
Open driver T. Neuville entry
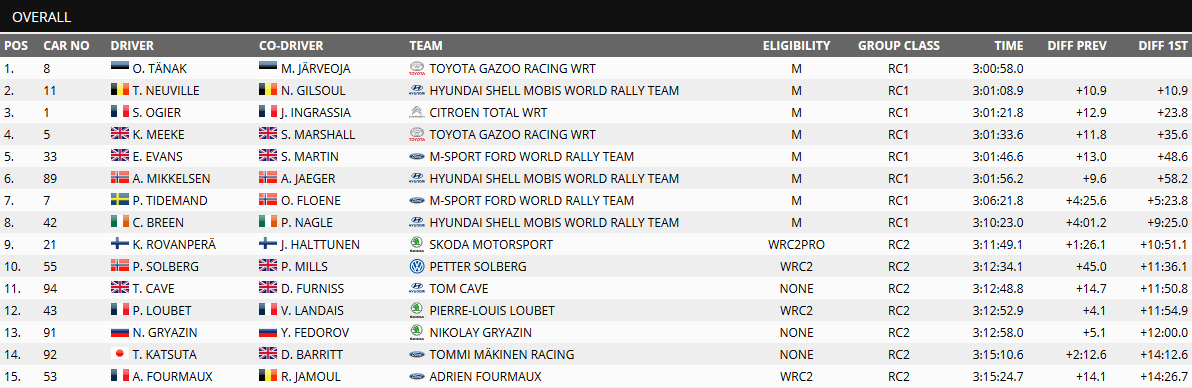tap(166, 91)
